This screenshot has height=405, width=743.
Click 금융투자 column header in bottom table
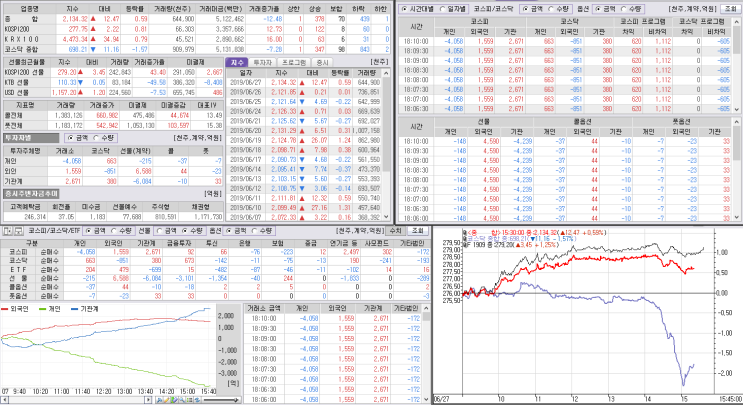click(180, 242)
